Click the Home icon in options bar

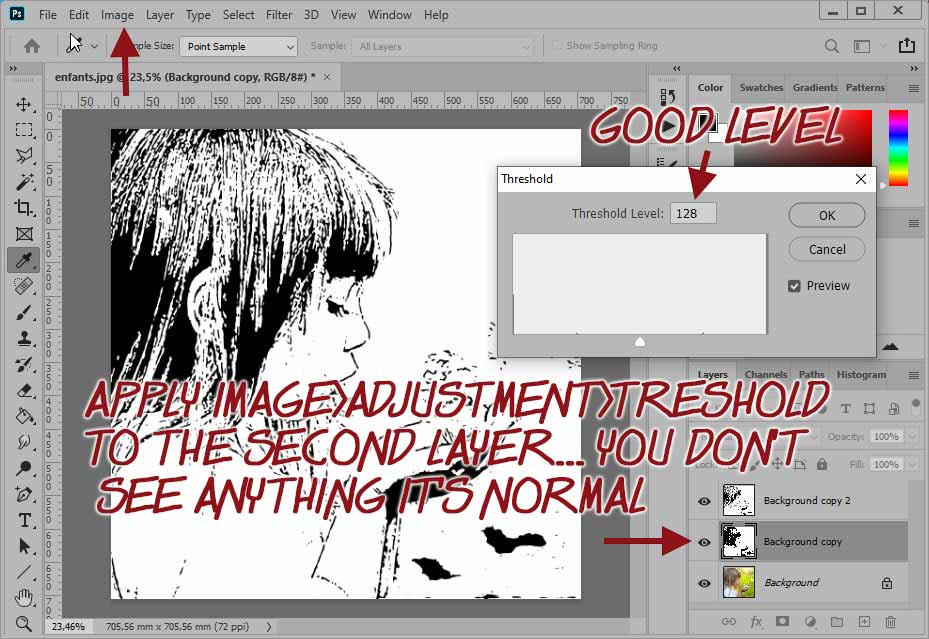pyautogui.click(x=32, y=46)
